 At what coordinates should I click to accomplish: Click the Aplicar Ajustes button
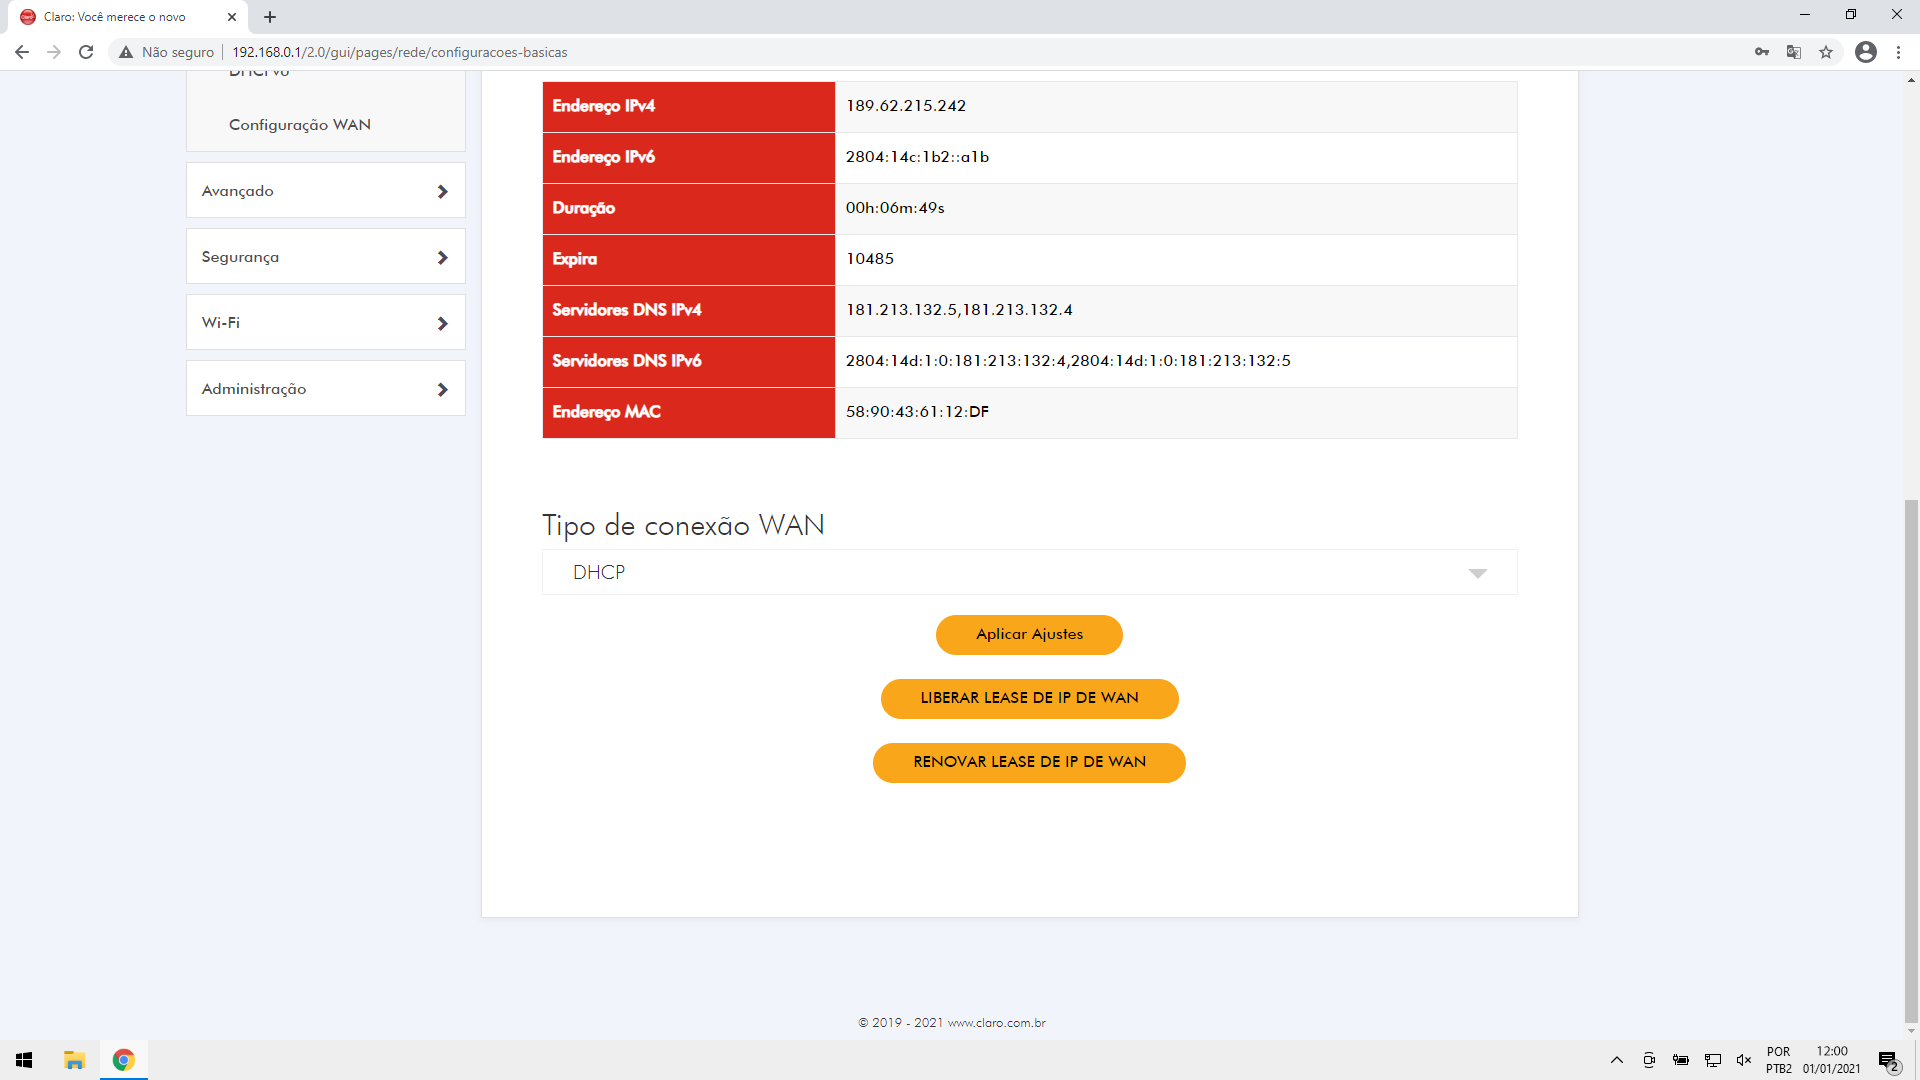[1029, 635]
